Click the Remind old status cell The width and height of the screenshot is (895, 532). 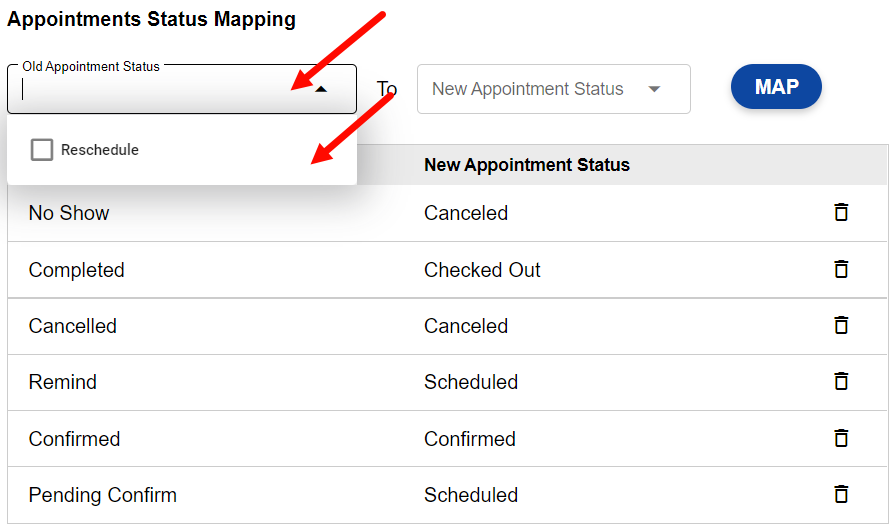[x=62, y=382]
